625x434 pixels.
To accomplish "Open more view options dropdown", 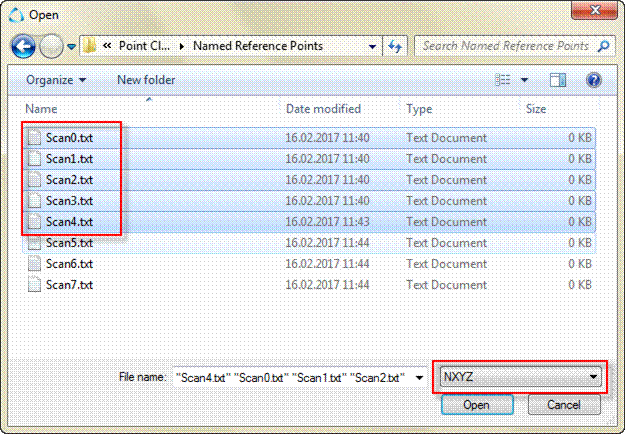I will 525,80.
